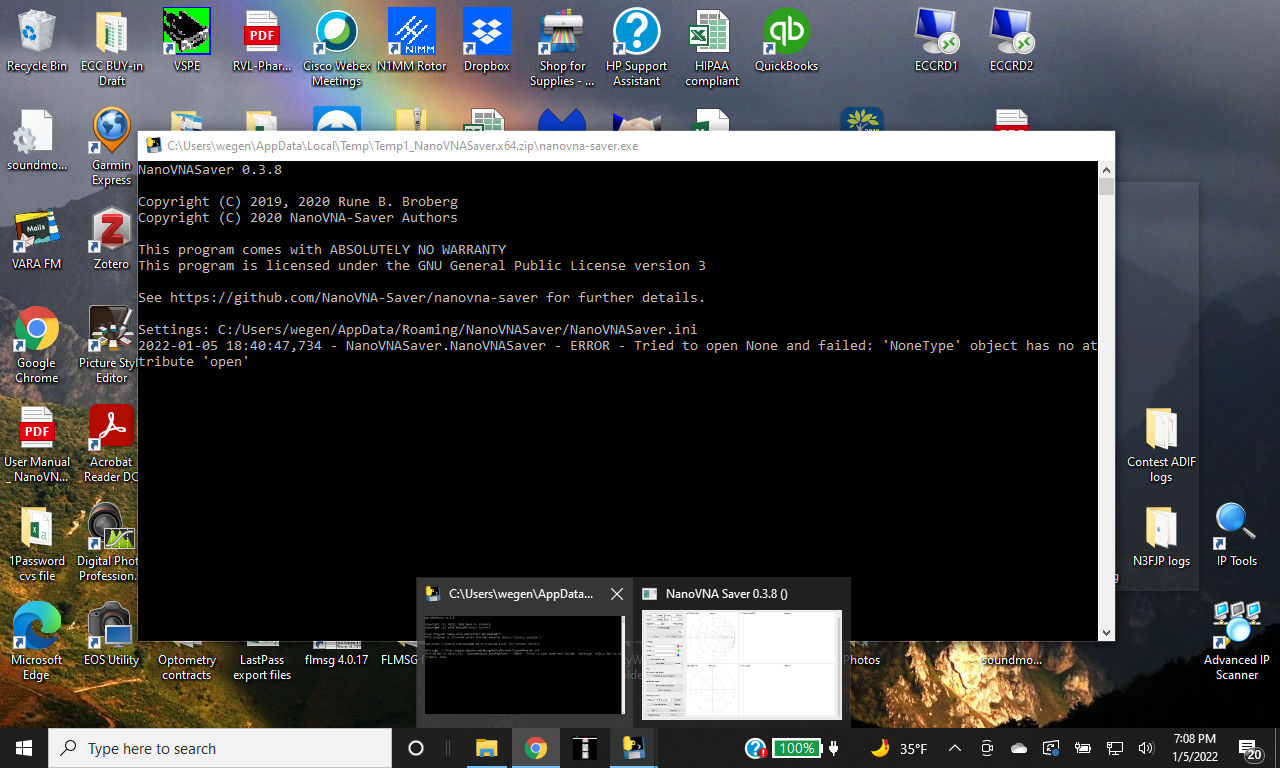Open the User Manual NanoVNA PDF
The height and width of the screenshot is (768, 1280).
tap(37, 444)
